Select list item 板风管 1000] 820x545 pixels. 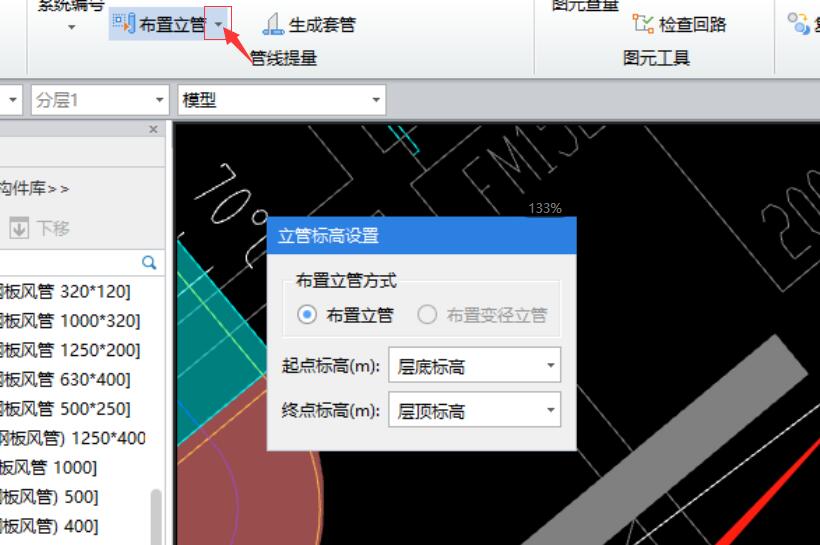[x=49, y=467]
